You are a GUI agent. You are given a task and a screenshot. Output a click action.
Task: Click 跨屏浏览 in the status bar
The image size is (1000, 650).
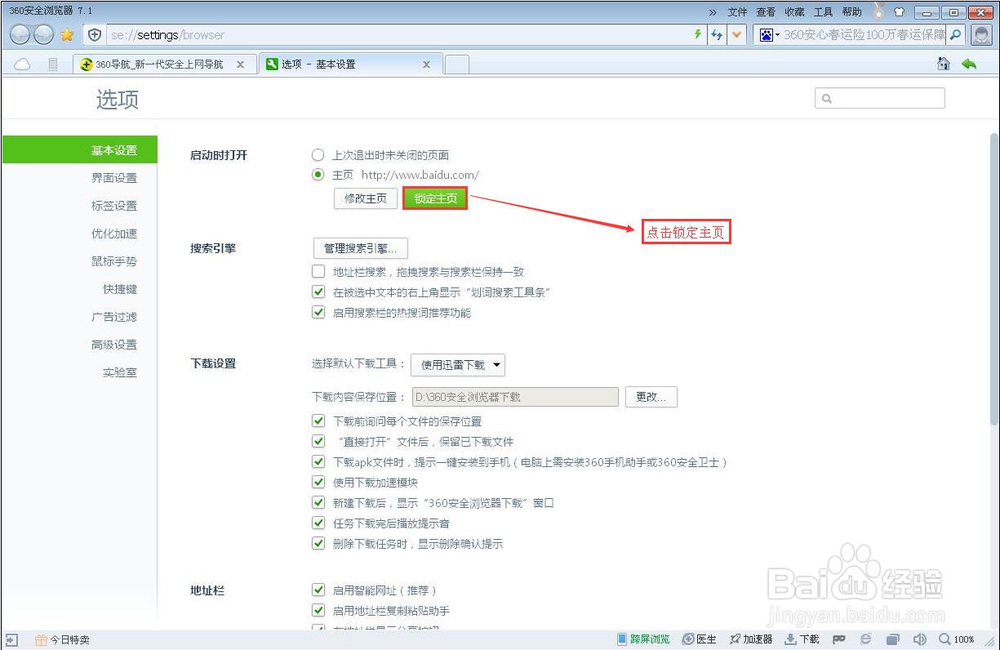tap(643, 639)
